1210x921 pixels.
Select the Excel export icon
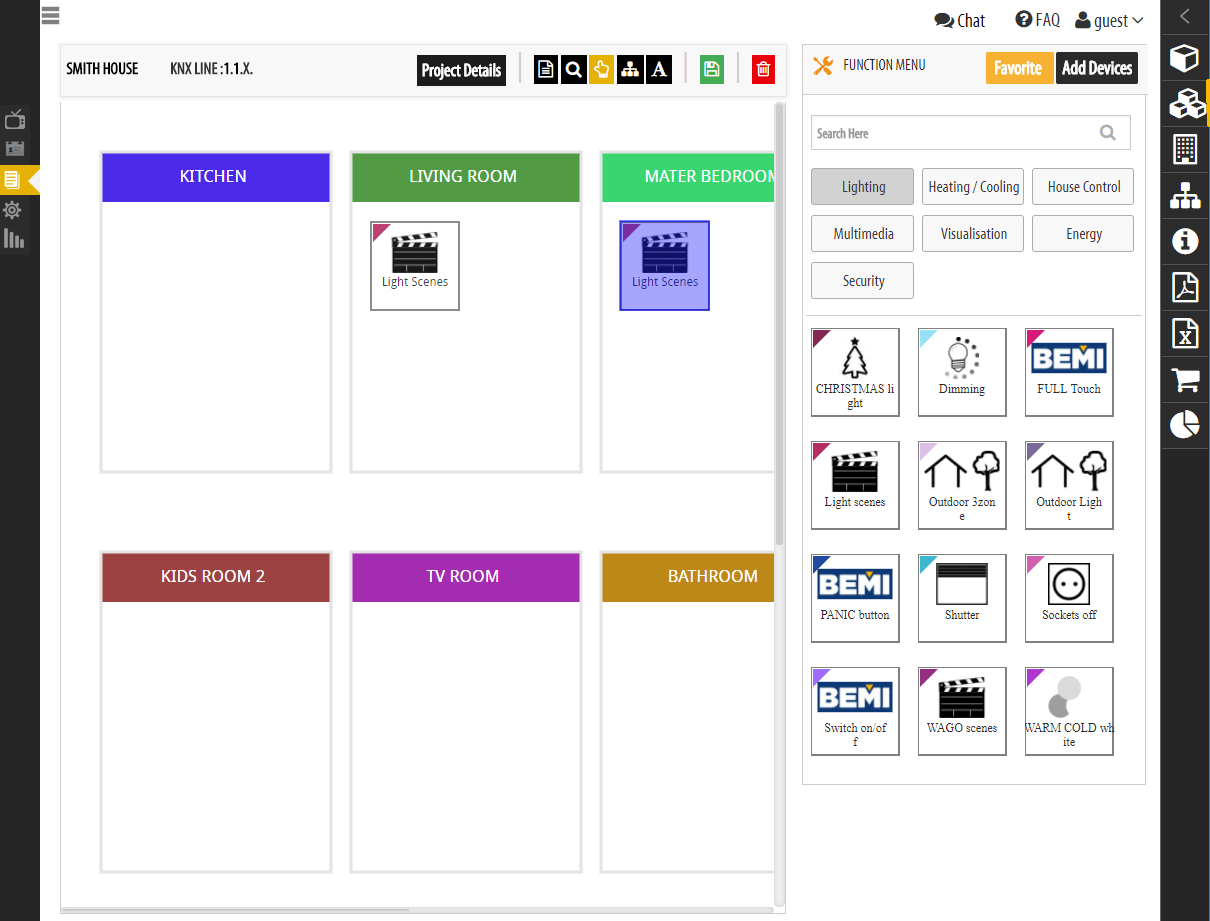point(1185,332)
